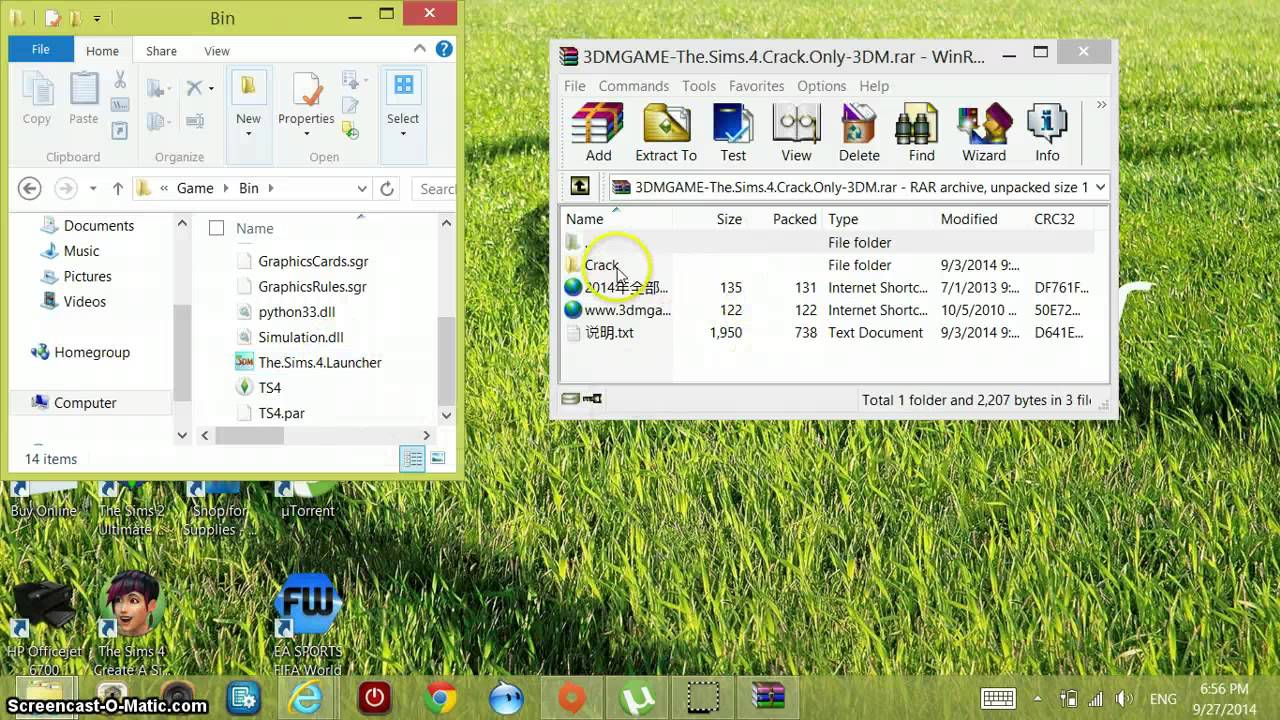Refresh the Bin folder view

[387, 188]
